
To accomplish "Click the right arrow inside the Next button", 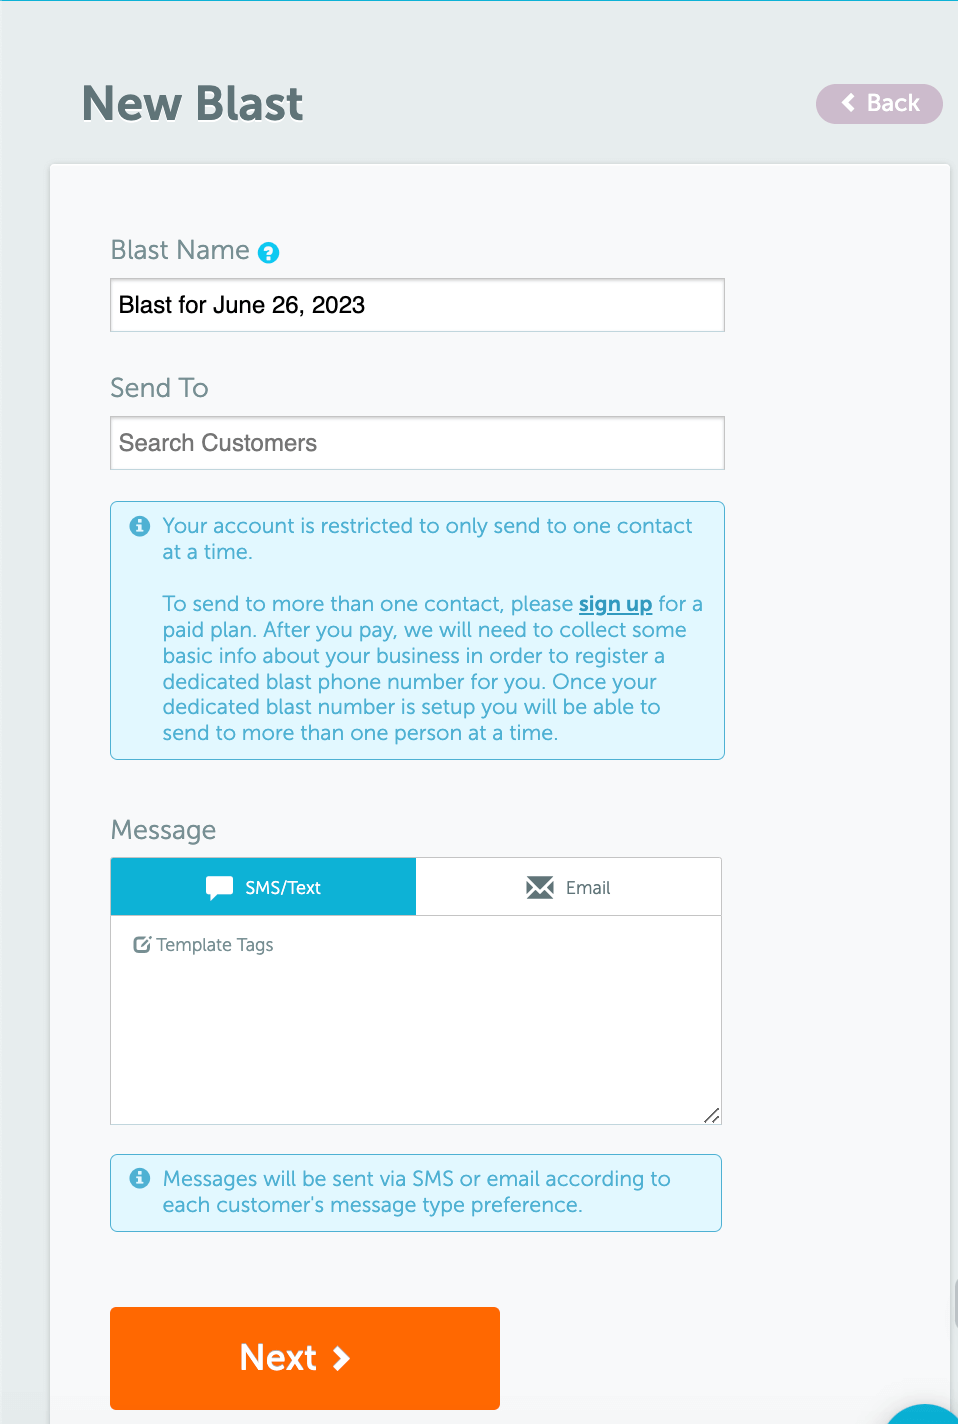I will point(340,1358).
